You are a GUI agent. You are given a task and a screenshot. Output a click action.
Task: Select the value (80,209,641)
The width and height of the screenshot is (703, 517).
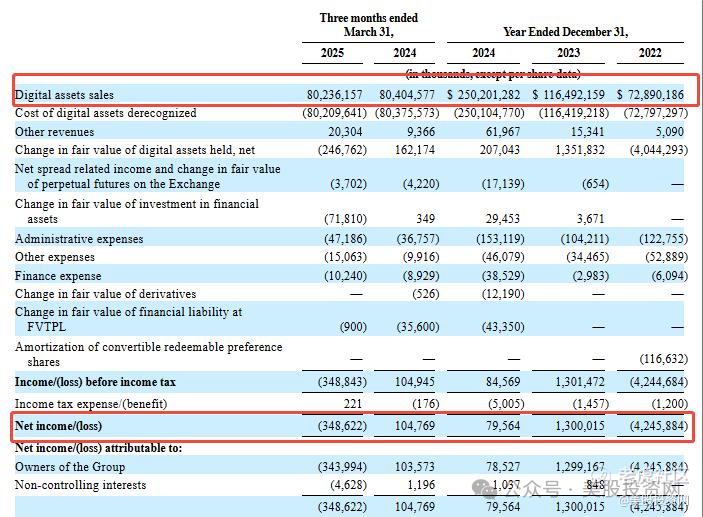click(334, 113)
